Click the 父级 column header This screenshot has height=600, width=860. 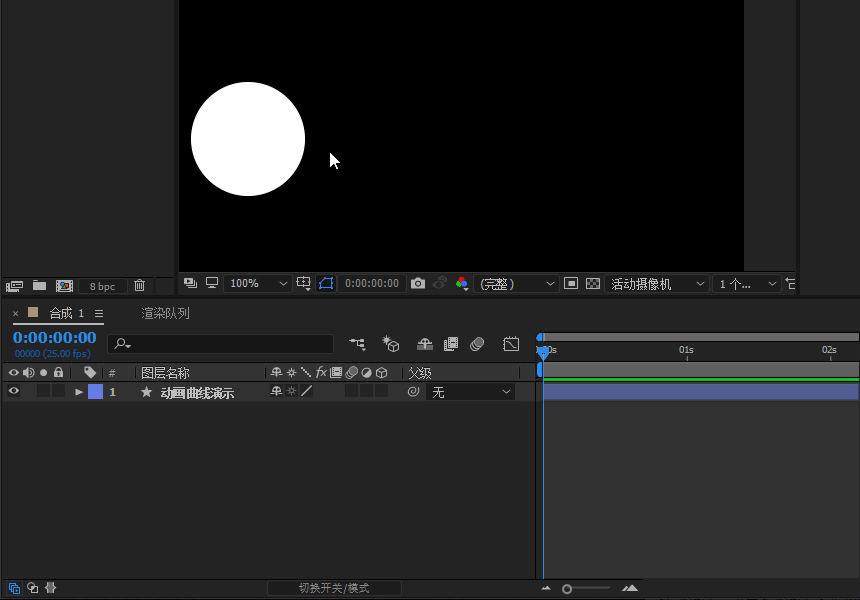click(x=420, y=373)
